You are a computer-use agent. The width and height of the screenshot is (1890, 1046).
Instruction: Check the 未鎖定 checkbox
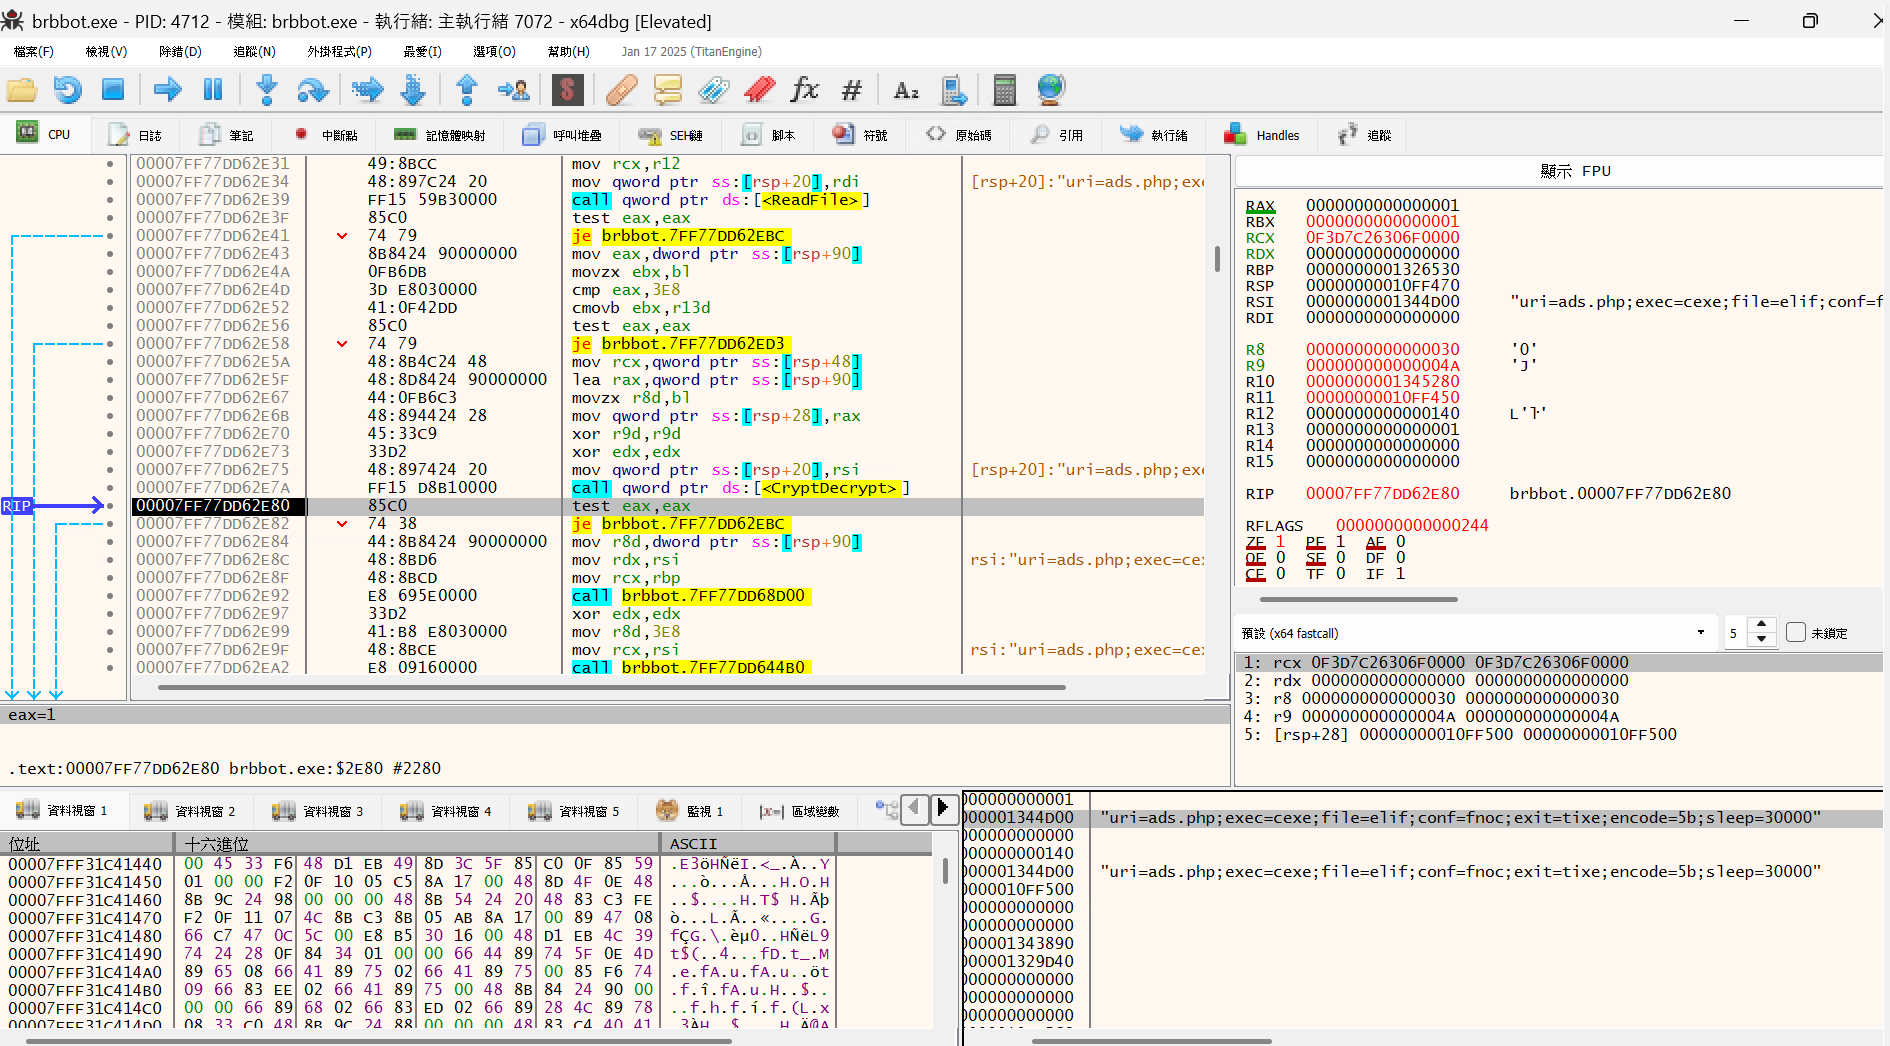click(1796, 633)
